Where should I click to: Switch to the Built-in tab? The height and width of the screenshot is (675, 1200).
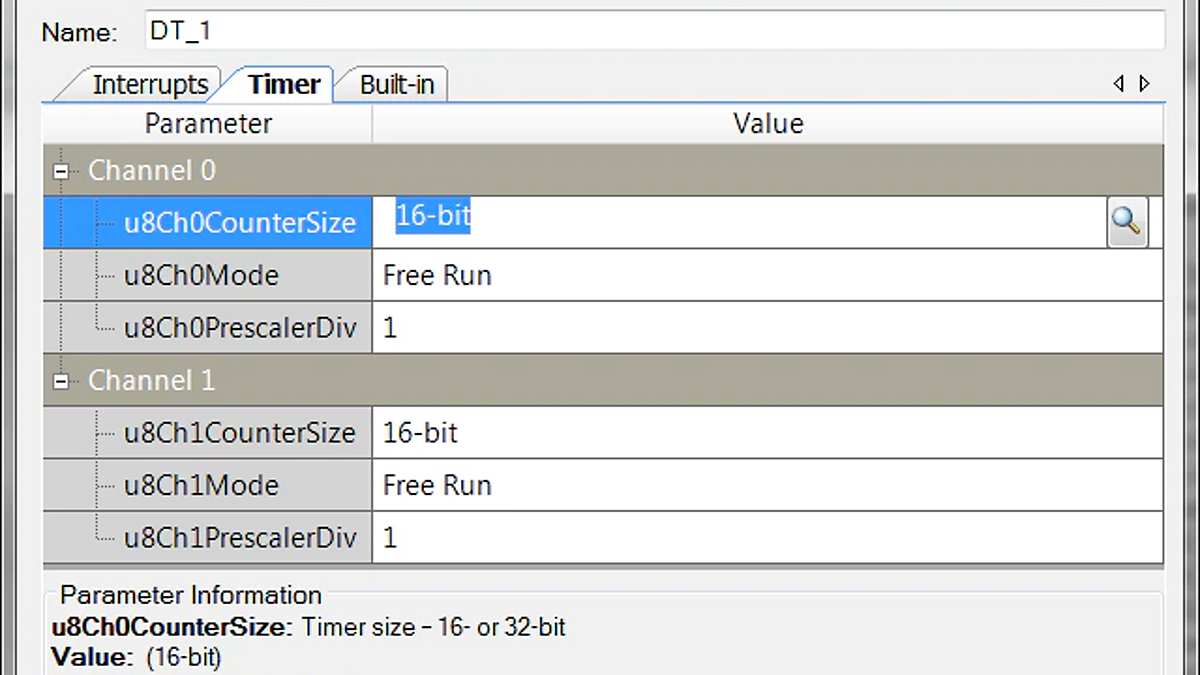(x=396, y=84)
